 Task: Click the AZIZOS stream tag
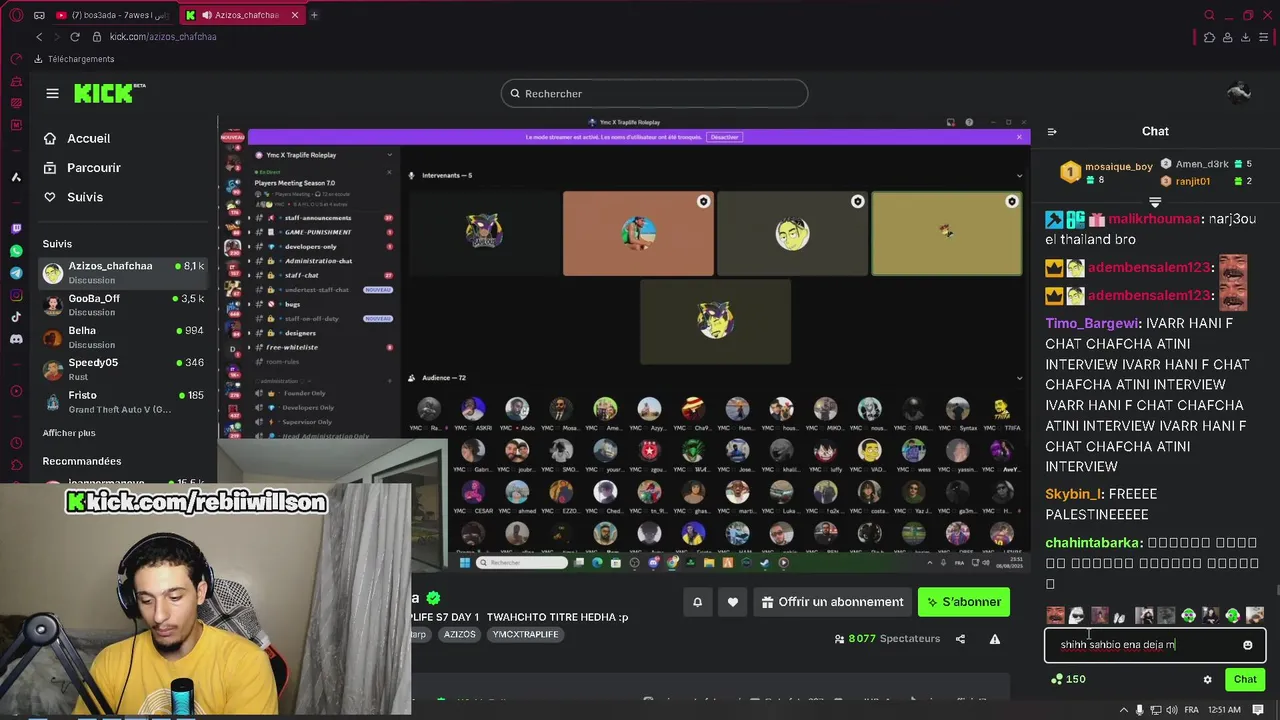[x=460, y=634]
